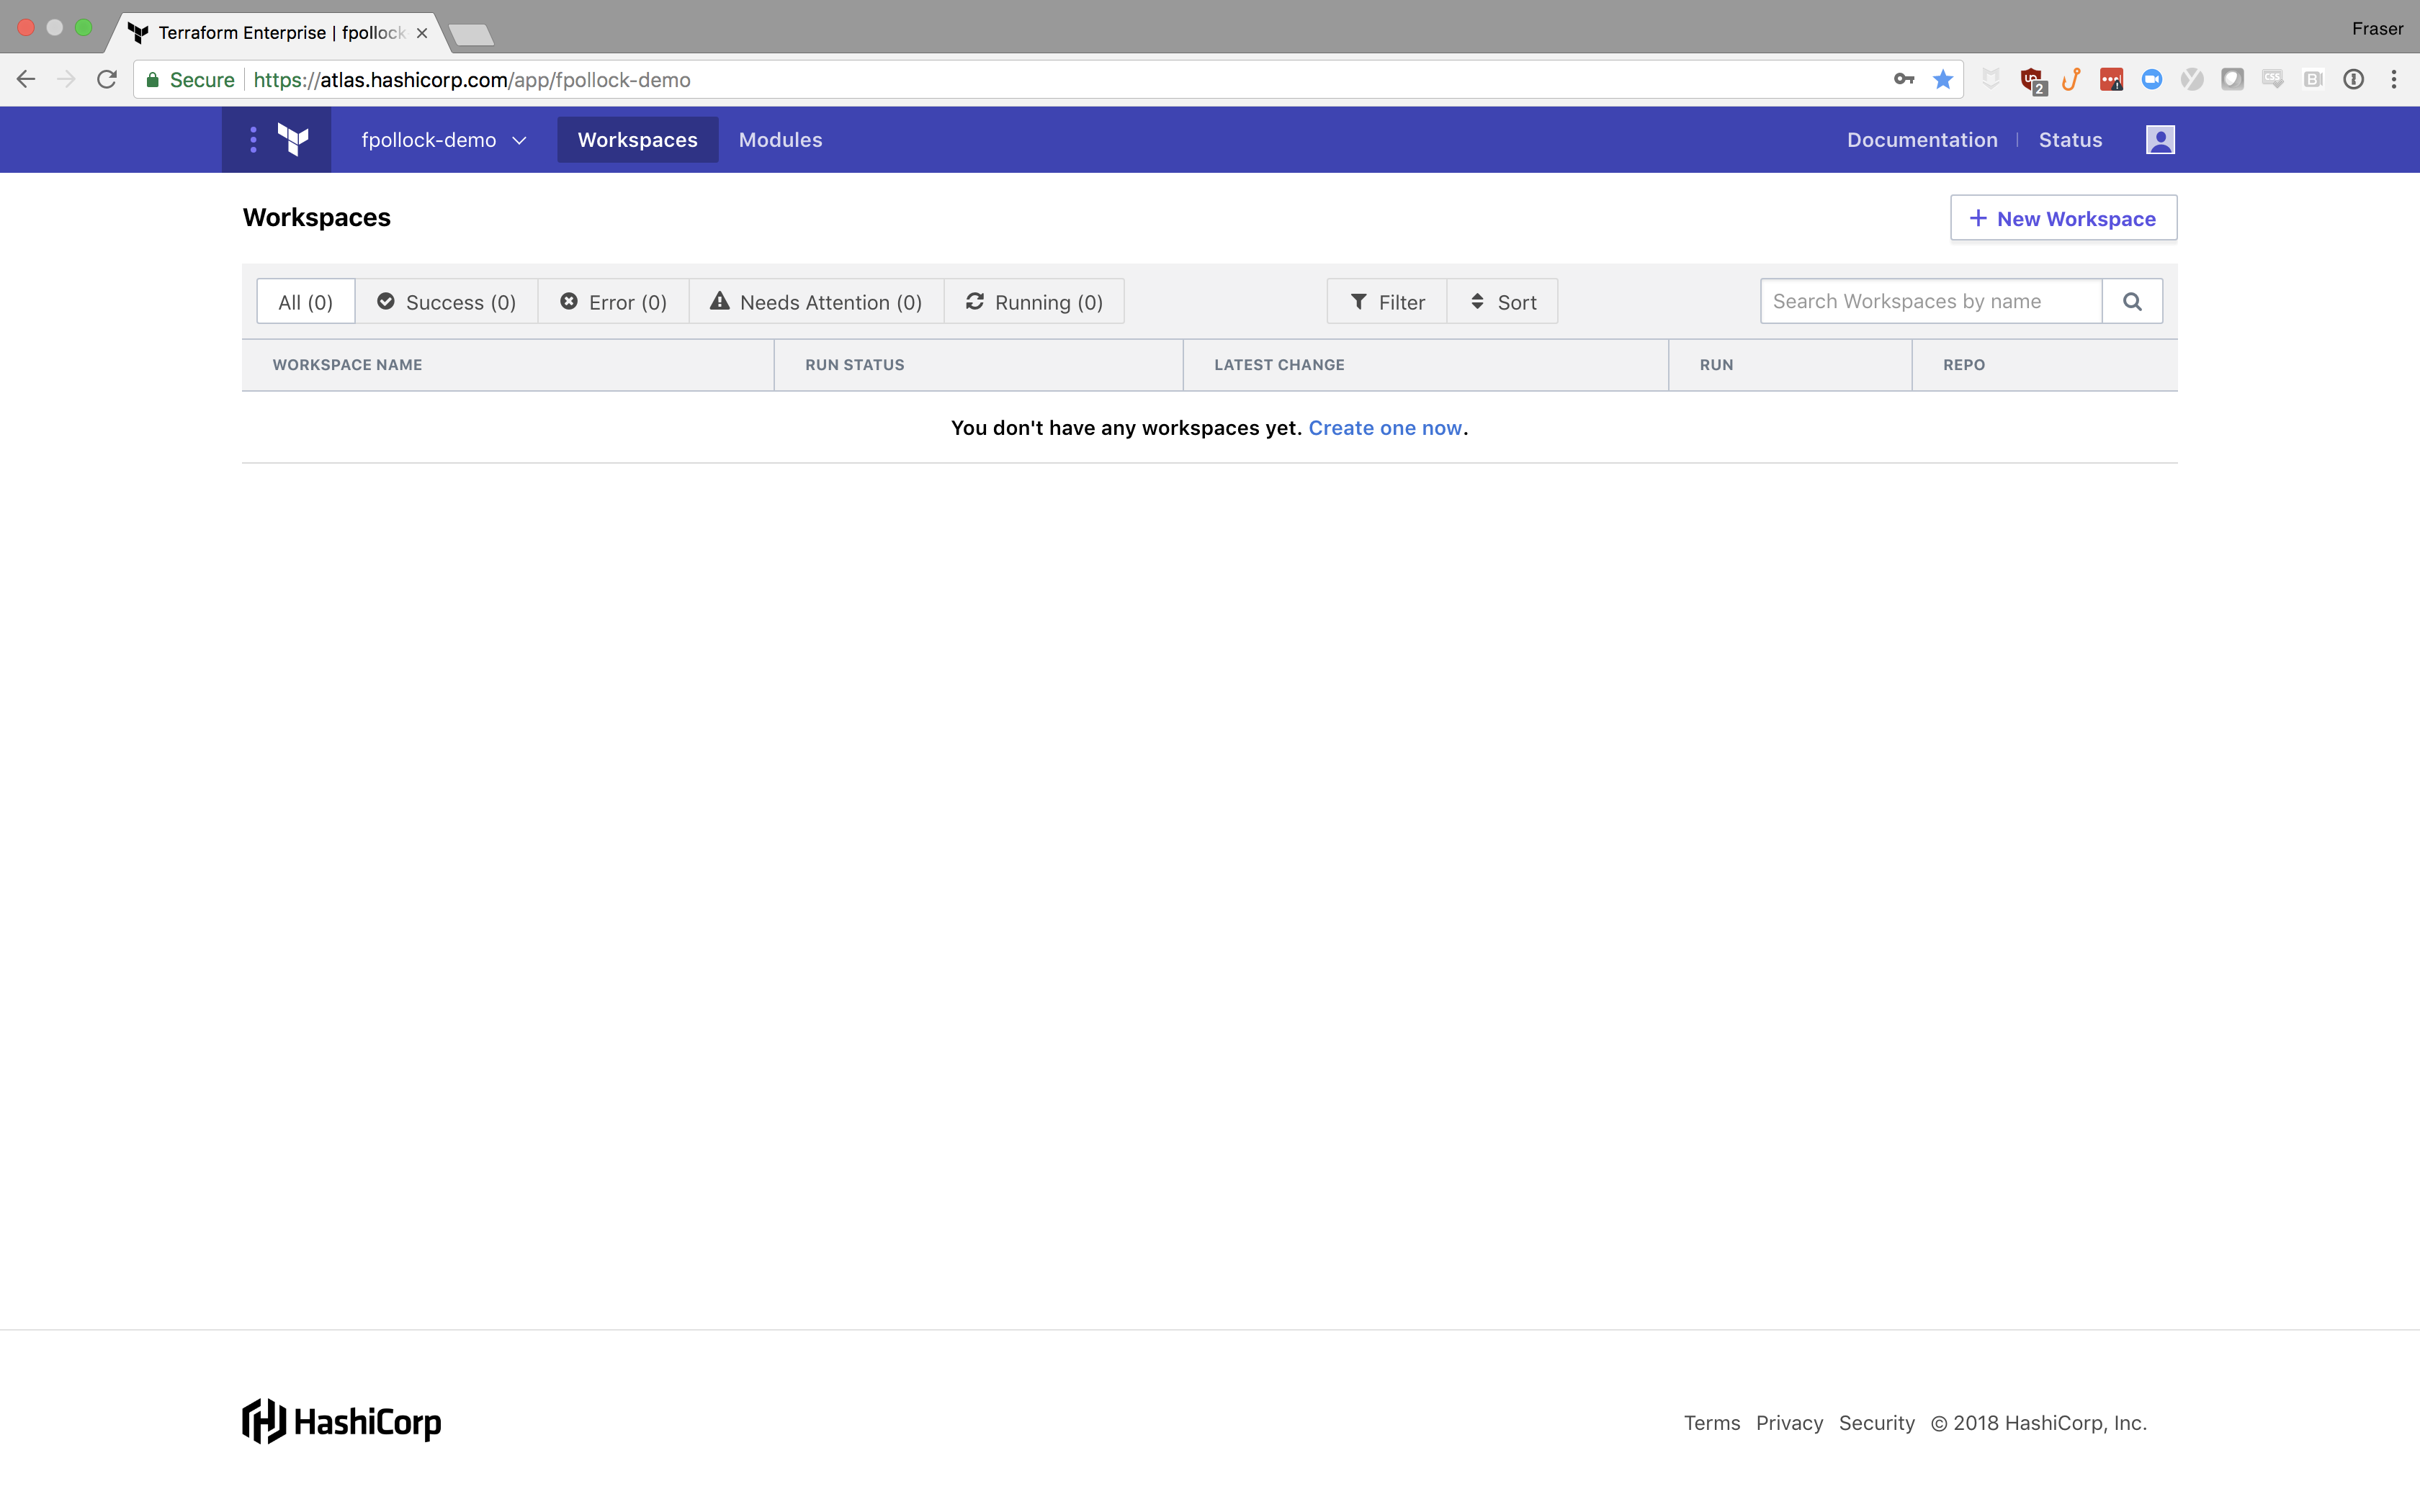Image resolution: width=2420 pixels, height=1512 pixels.
Task: Open the Filter dropdown
Action: click(1387, 302)
